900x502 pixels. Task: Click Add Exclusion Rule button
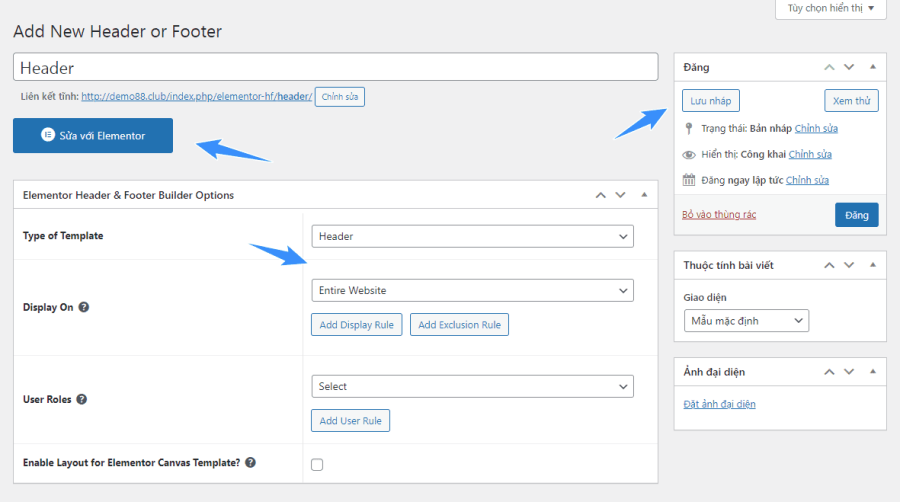[459, 325]
